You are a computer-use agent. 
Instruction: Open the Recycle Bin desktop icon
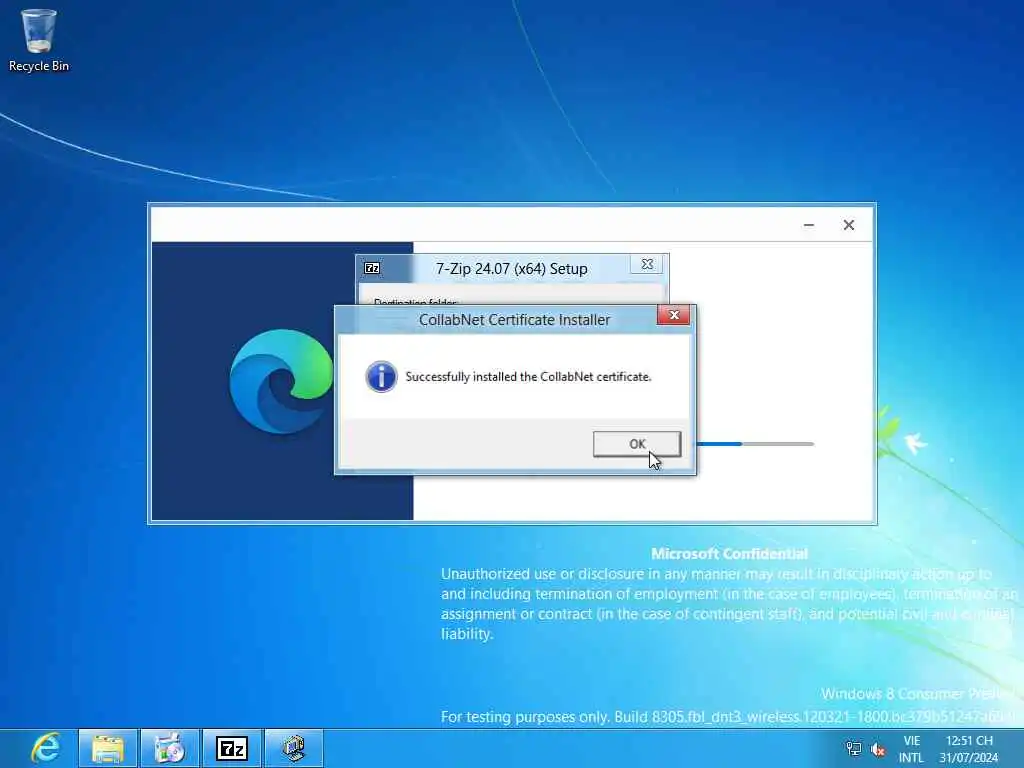coord(39,40)
